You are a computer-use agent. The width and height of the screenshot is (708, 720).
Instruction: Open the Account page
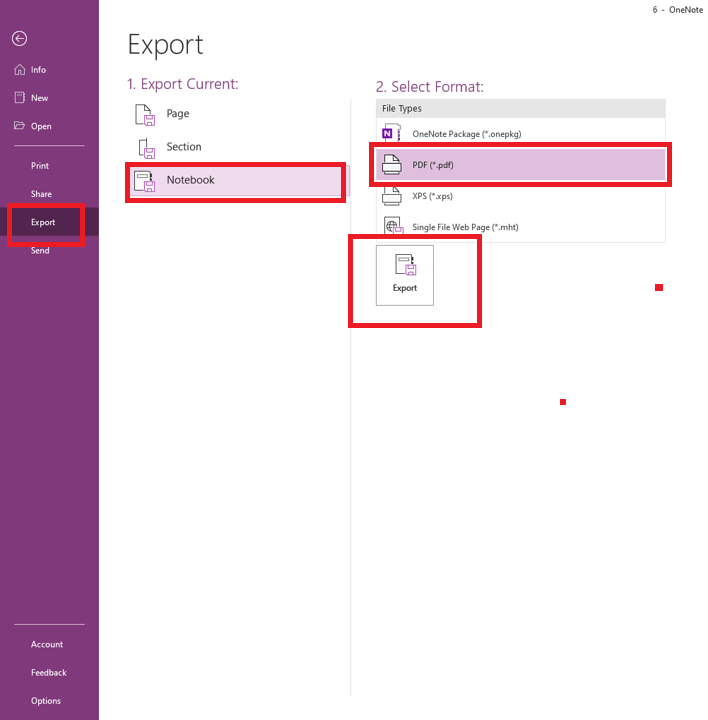[x=49, y=644]
